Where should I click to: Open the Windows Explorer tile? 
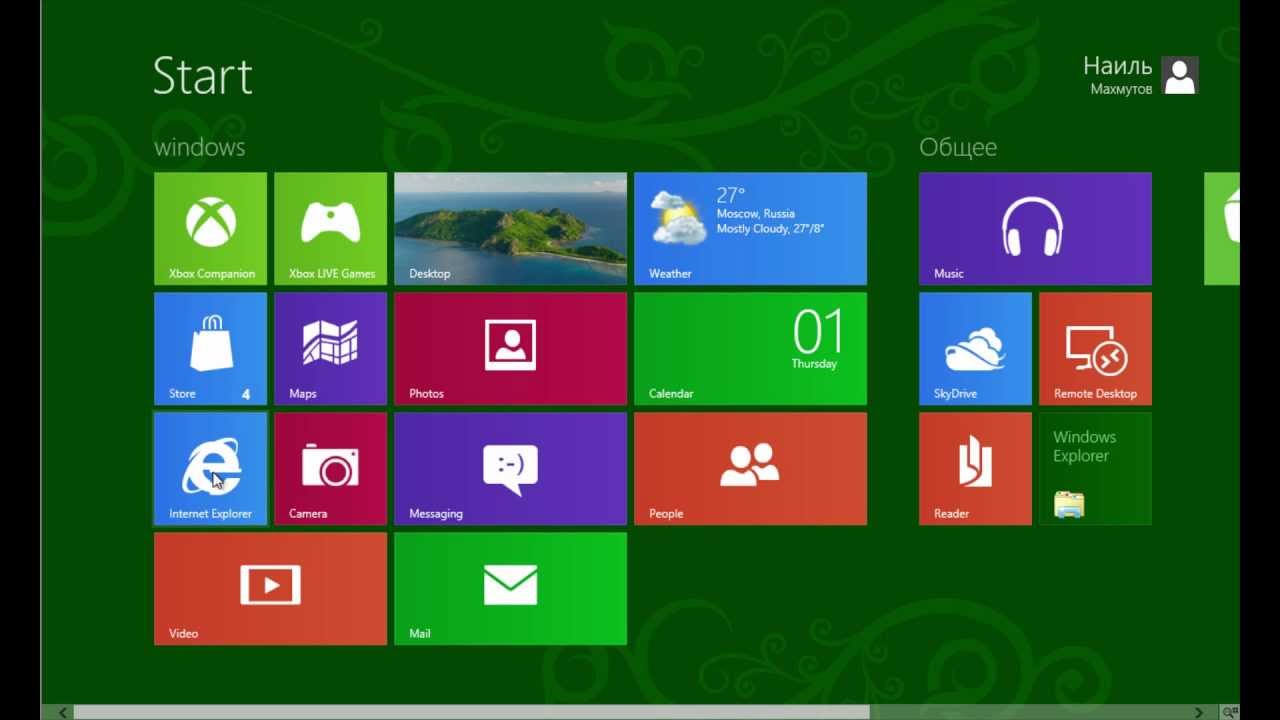[1095, 469]
